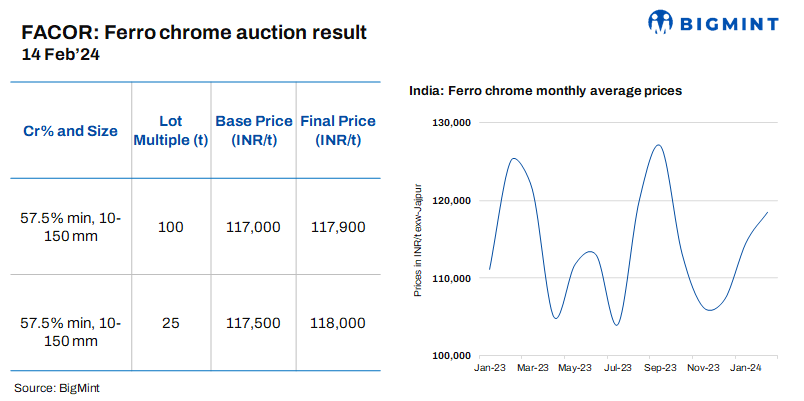Image resolution: width=804 pixels, height=401 pixels.
Task: Select the 'Lot Multiple (t)' column header
Action: (171, 131)
